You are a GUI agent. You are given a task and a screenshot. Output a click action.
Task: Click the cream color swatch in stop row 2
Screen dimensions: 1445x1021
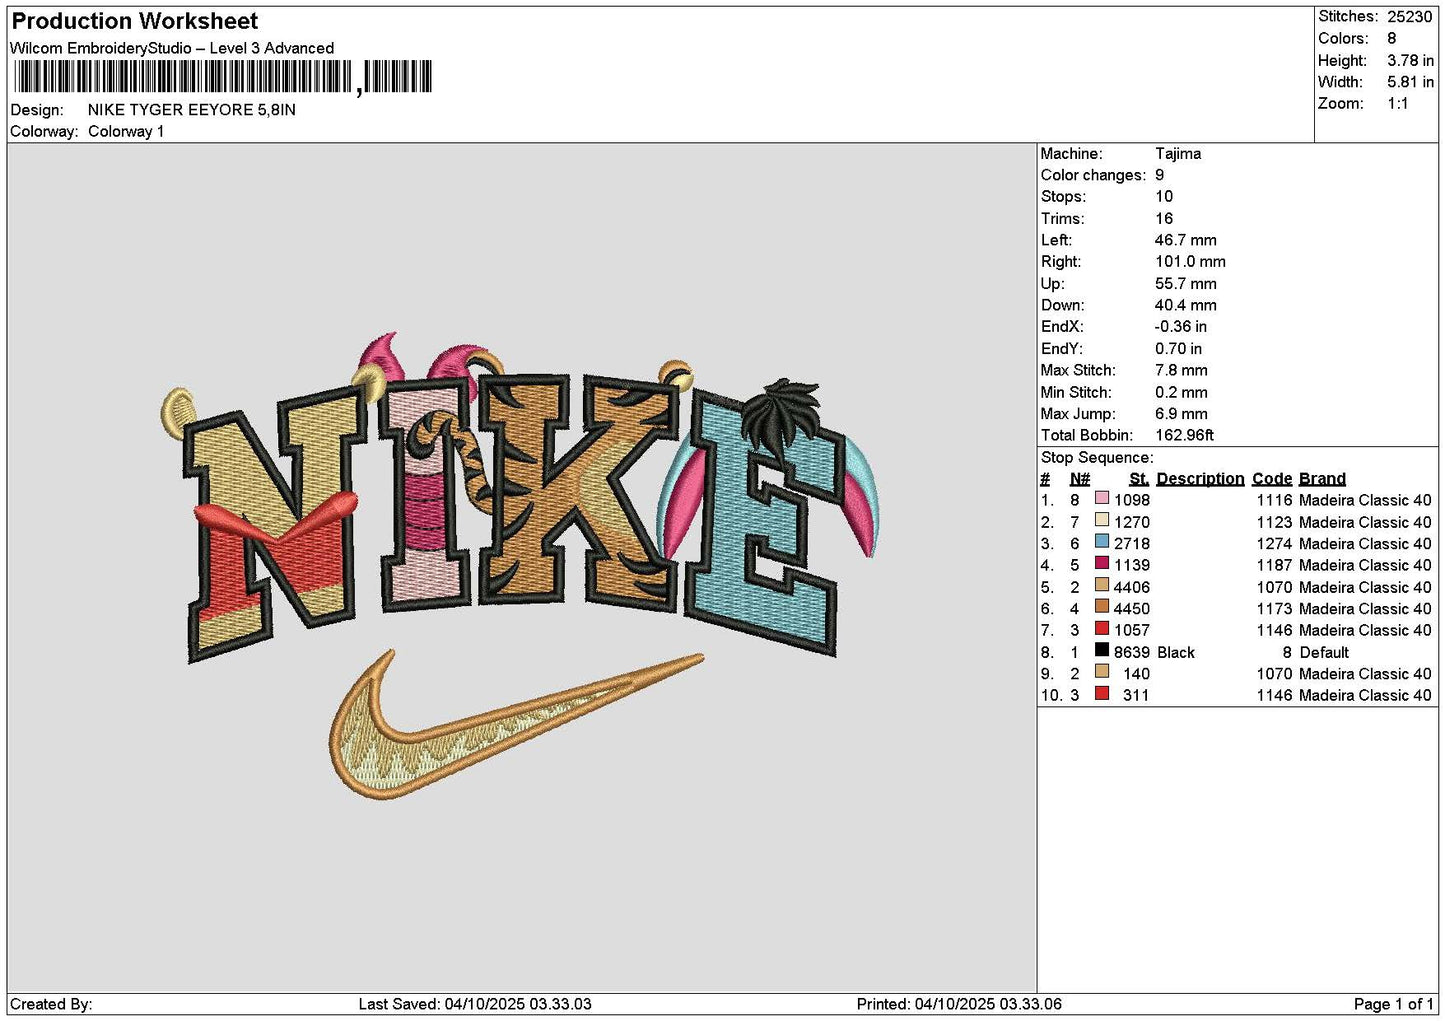1101,522
